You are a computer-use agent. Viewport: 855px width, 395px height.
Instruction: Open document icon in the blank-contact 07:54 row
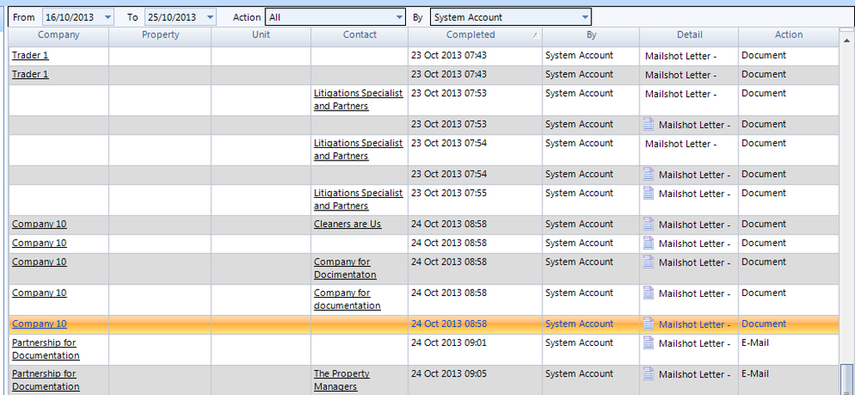(648, 174)
